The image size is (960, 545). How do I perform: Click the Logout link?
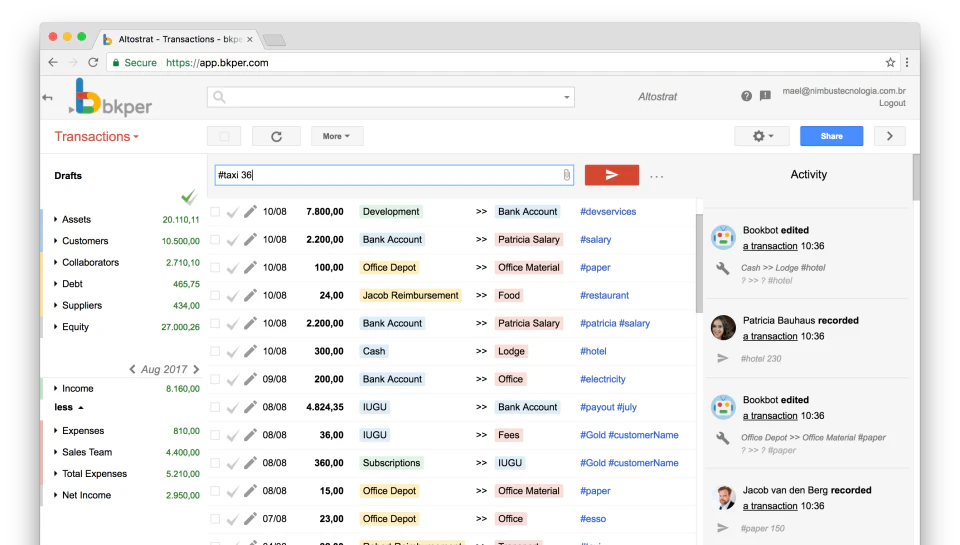point(892,103)
